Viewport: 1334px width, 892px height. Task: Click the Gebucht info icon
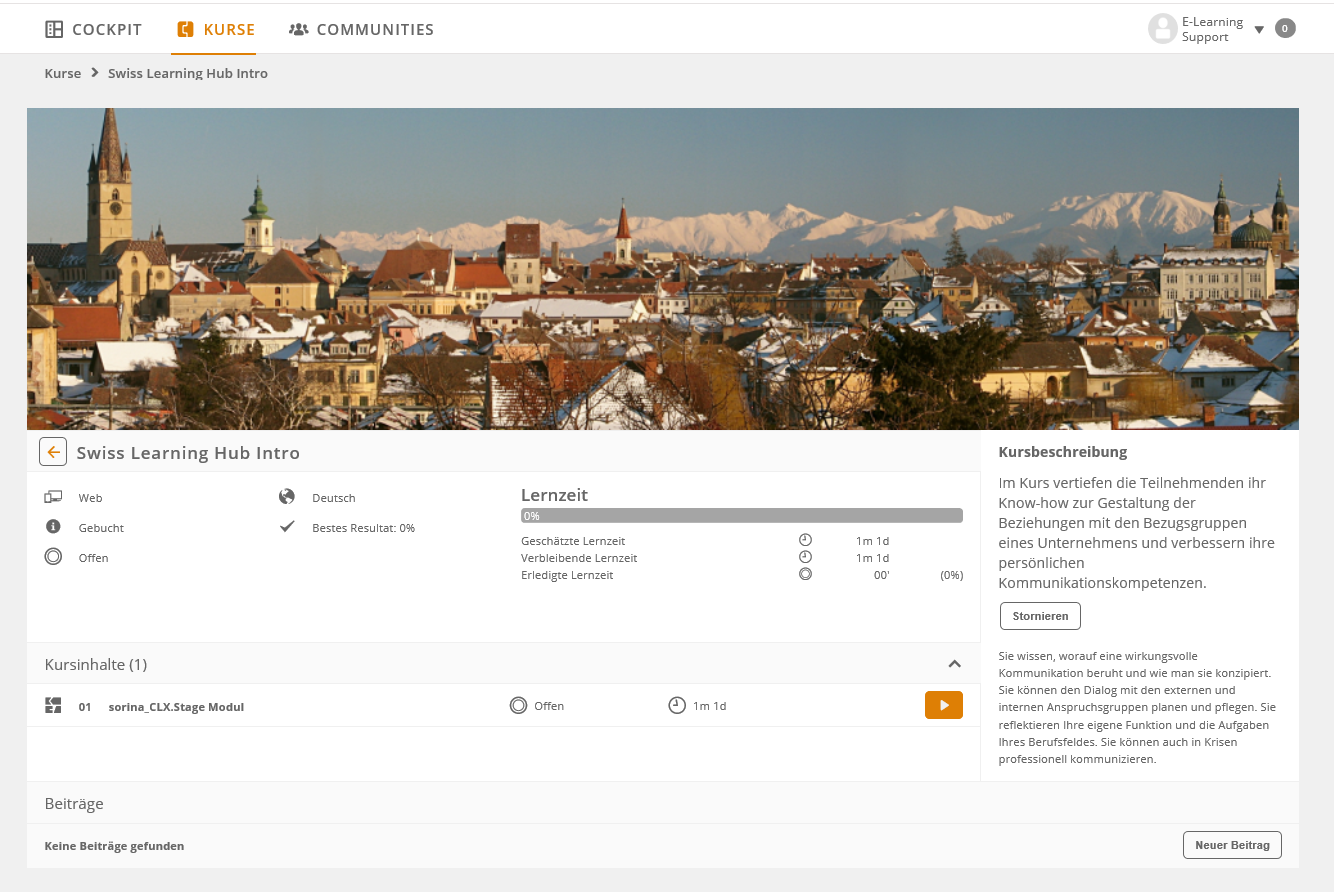pos(53,527)
